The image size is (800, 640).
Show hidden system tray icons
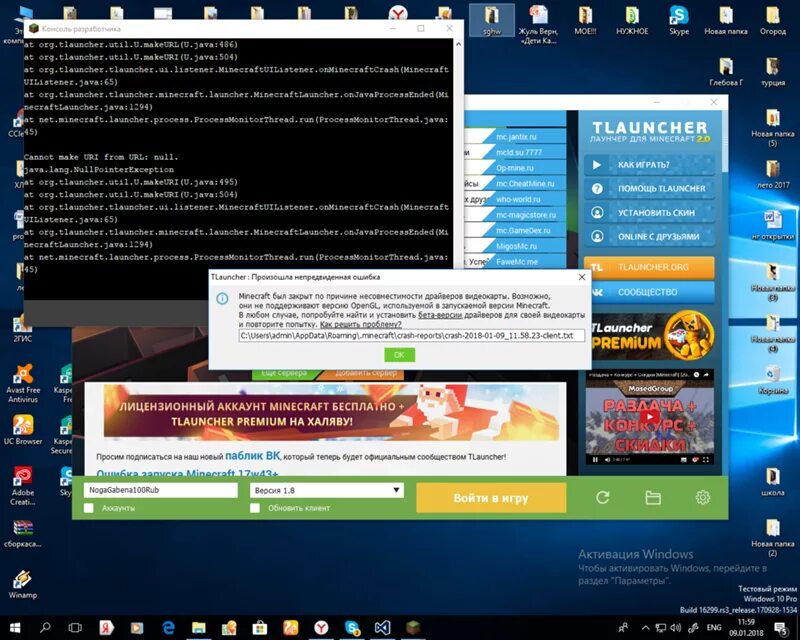tap(645, 628)
